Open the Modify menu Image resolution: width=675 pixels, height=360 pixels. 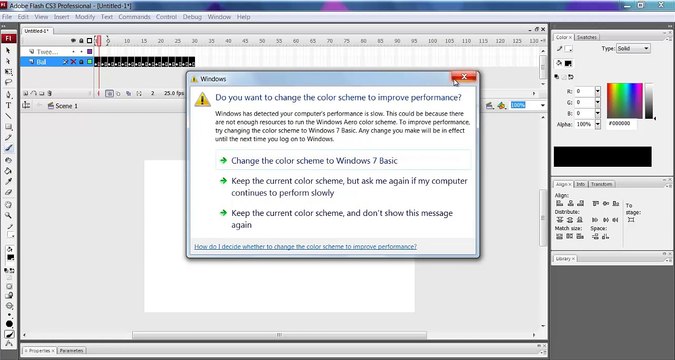pos(85,17)
